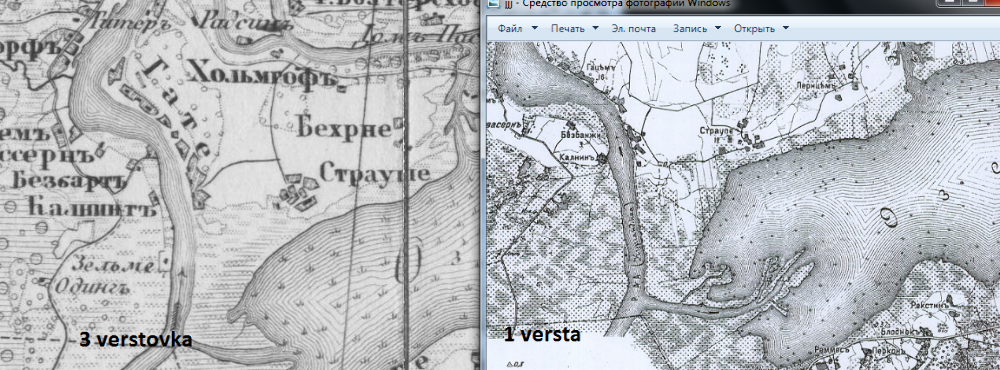Click the Открыть button
1000x370 pixels.
[x=754, y=29]
